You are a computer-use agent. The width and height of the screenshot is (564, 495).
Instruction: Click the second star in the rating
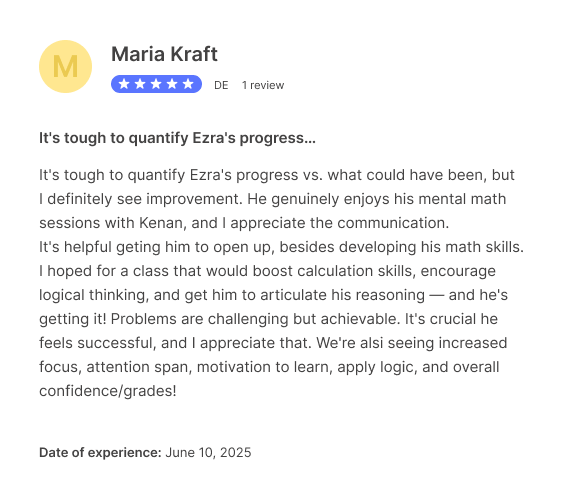[x=140, y=84]
